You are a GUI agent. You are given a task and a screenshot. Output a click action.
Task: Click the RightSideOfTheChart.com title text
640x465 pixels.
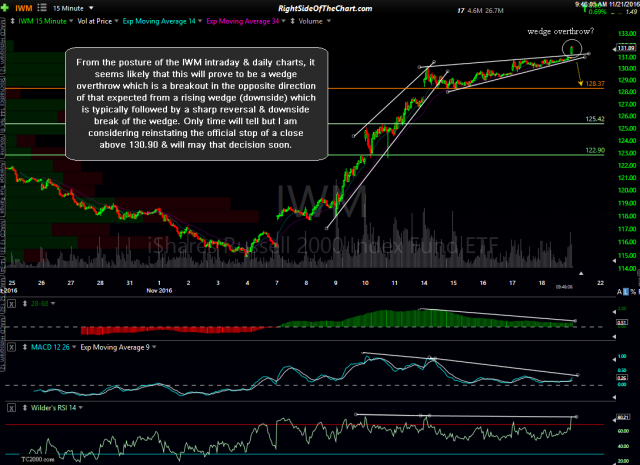(325, 8)
